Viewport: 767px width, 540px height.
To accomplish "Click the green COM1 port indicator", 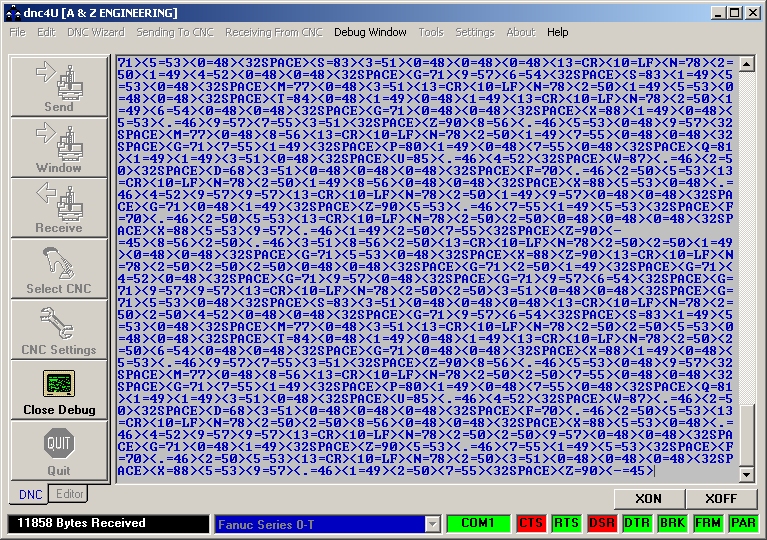I will pos(478,523).
